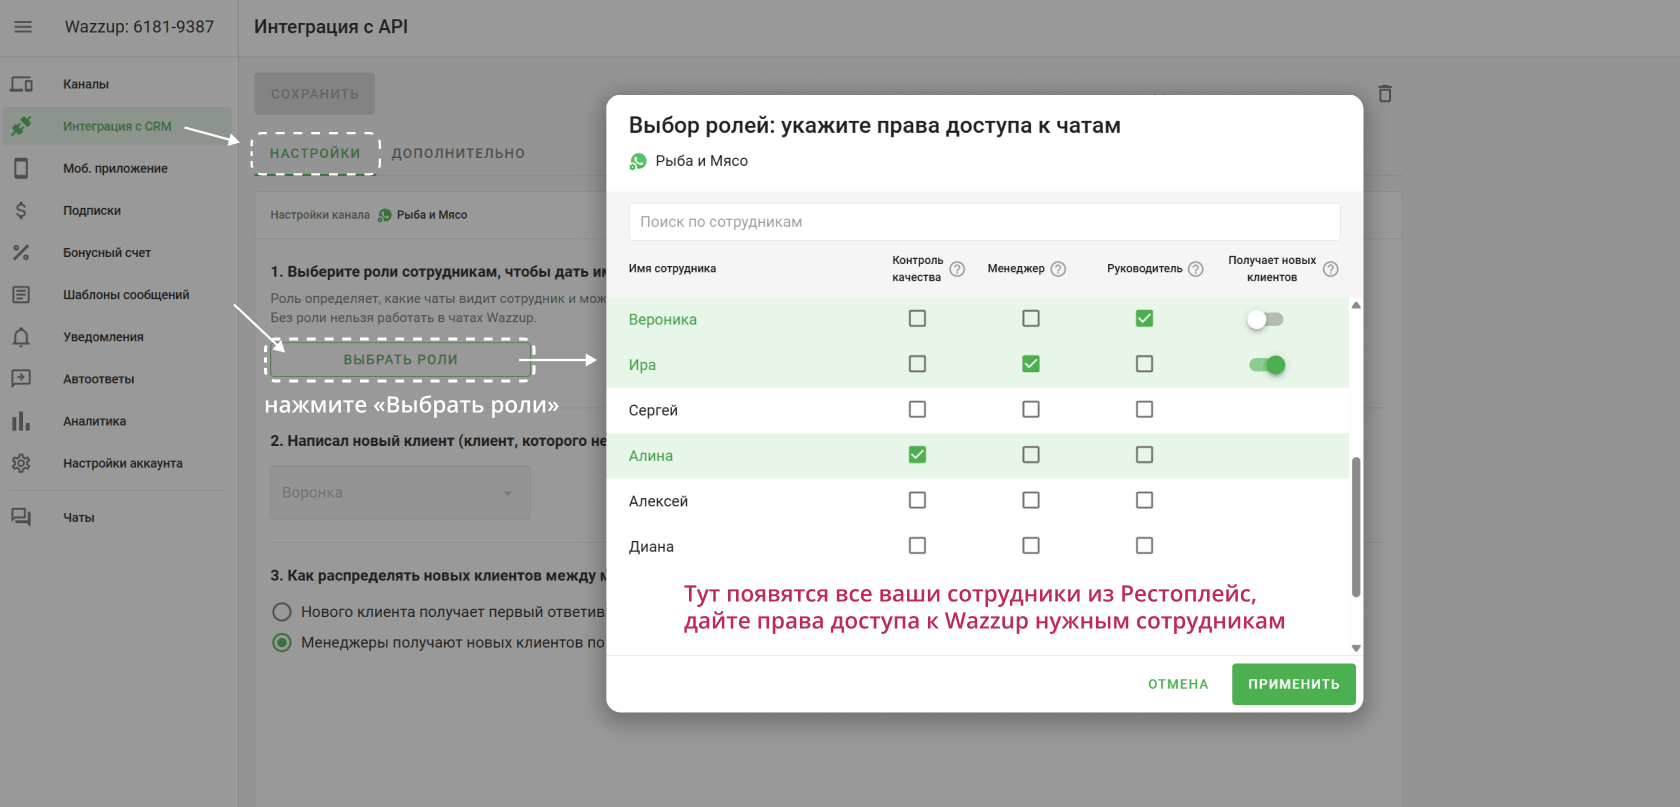Screen dimensions: 1680x807
Task: Open the Воронка dropdown
Action: 400,492
